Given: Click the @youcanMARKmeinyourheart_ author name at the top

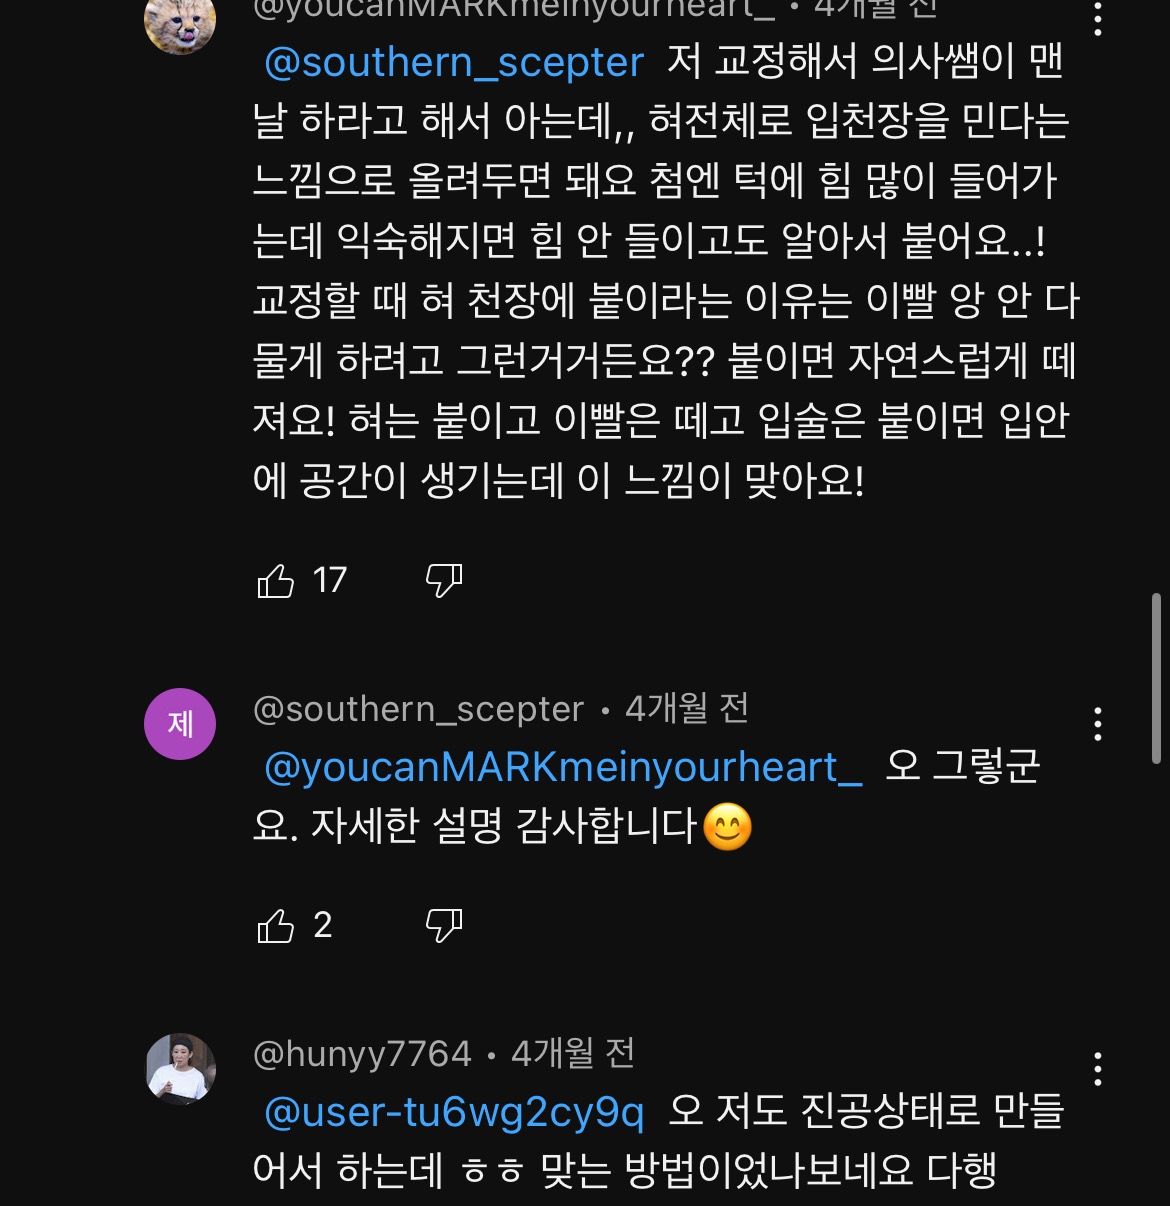Looking at the screenshot, I should (x=514, y=8).
